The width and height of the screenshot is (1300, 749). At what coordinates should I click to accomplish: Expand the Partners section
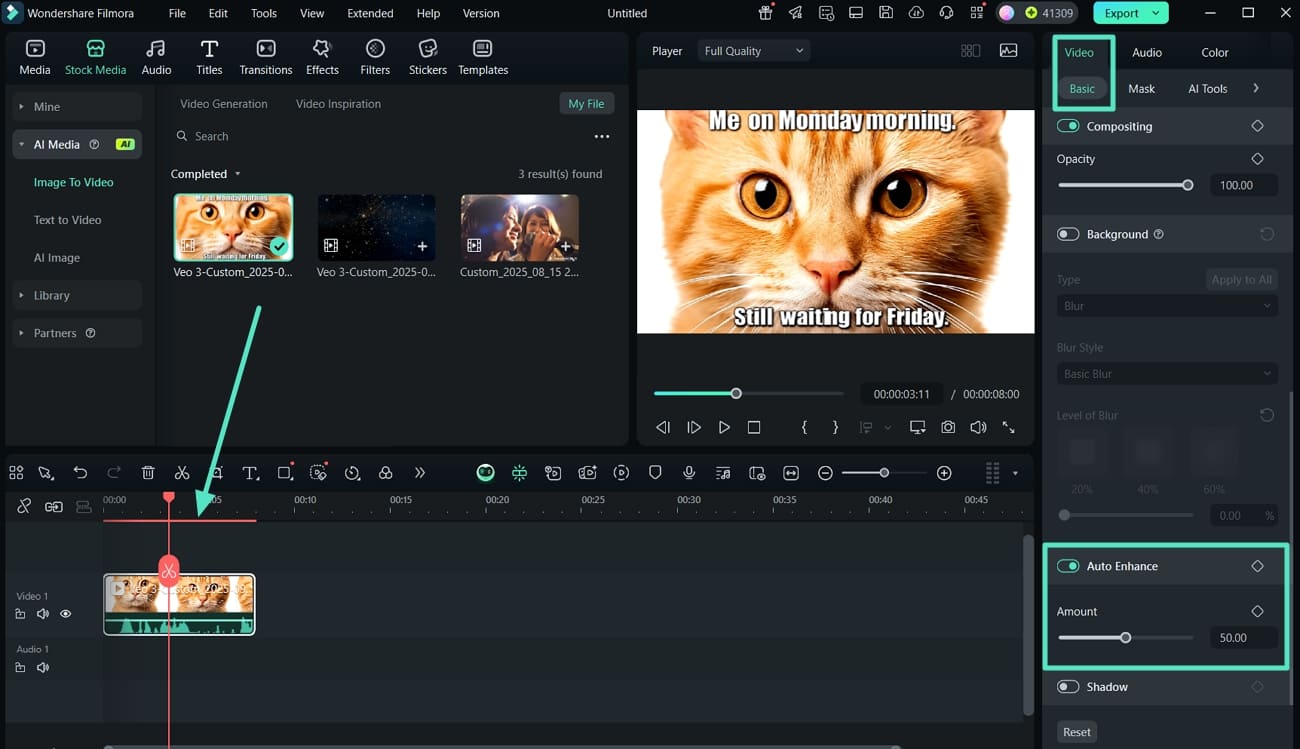coord(75,333)
